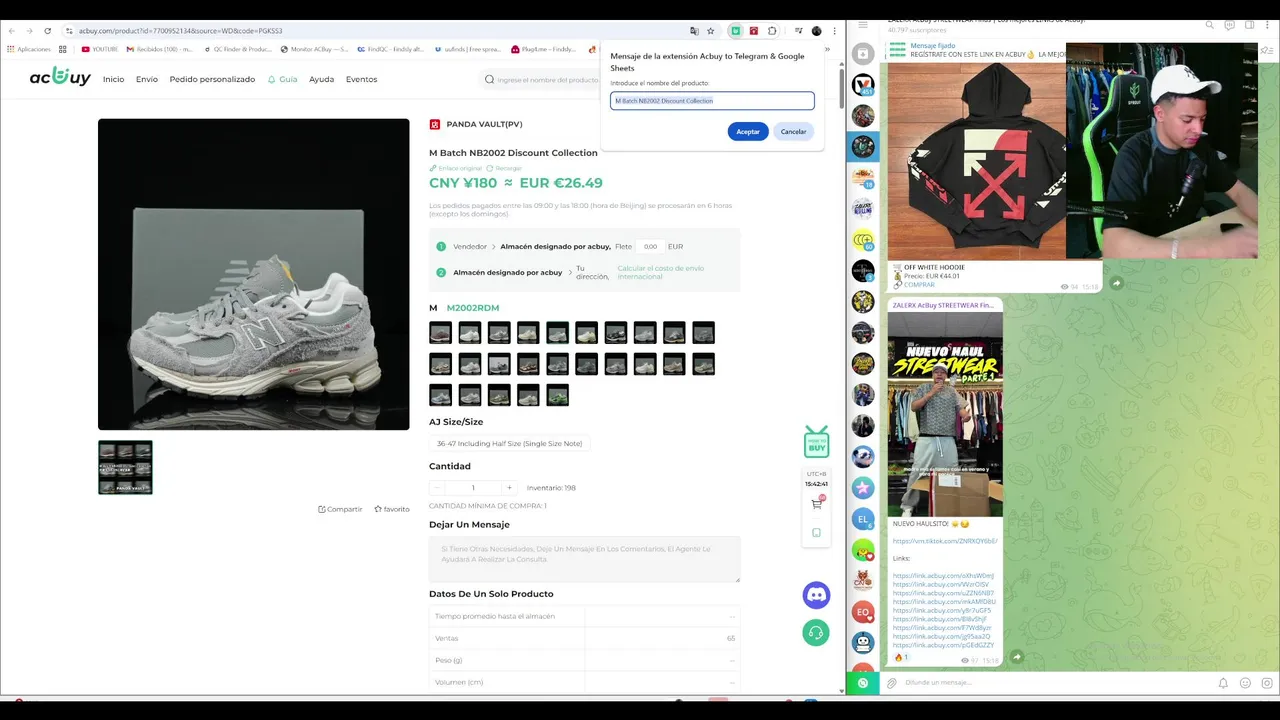Image resolution: width=1280 pixels, height=720 pixels.
Task: Open the FindQC bookmark
Action: click(x=390, y=49)
